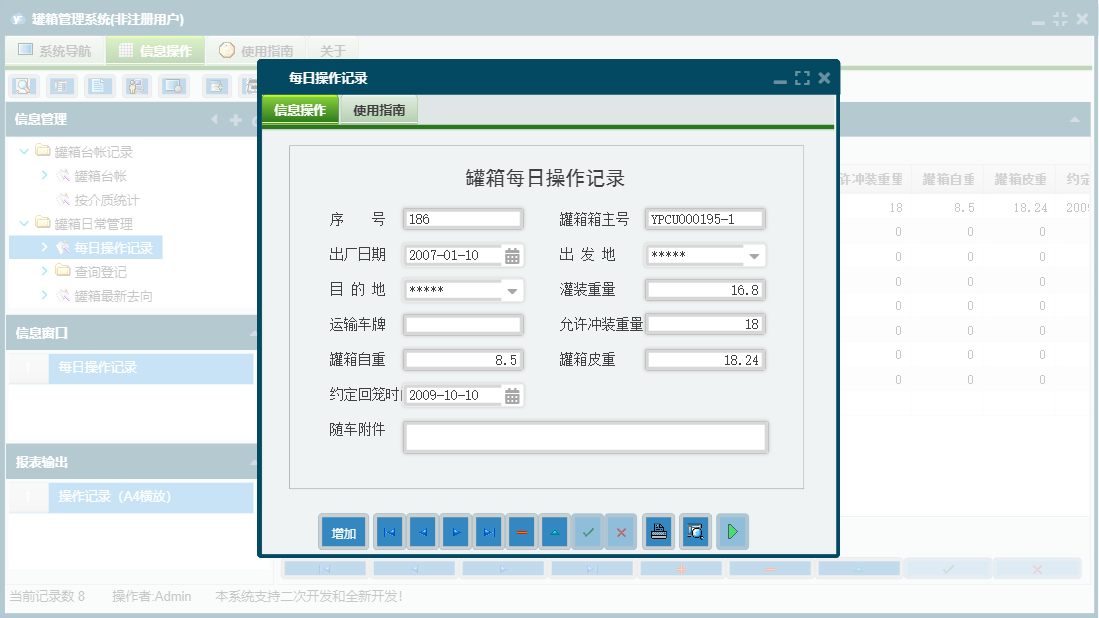Open calendar picker for 出厂日期 field
The image size is (1099, 618).
pyautogui.click(x=513, y=255)
